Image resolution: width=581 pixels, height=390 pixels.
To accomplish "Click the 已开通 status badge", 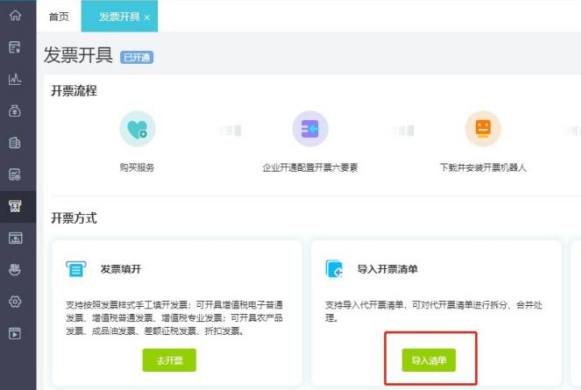I will point(137,57).
